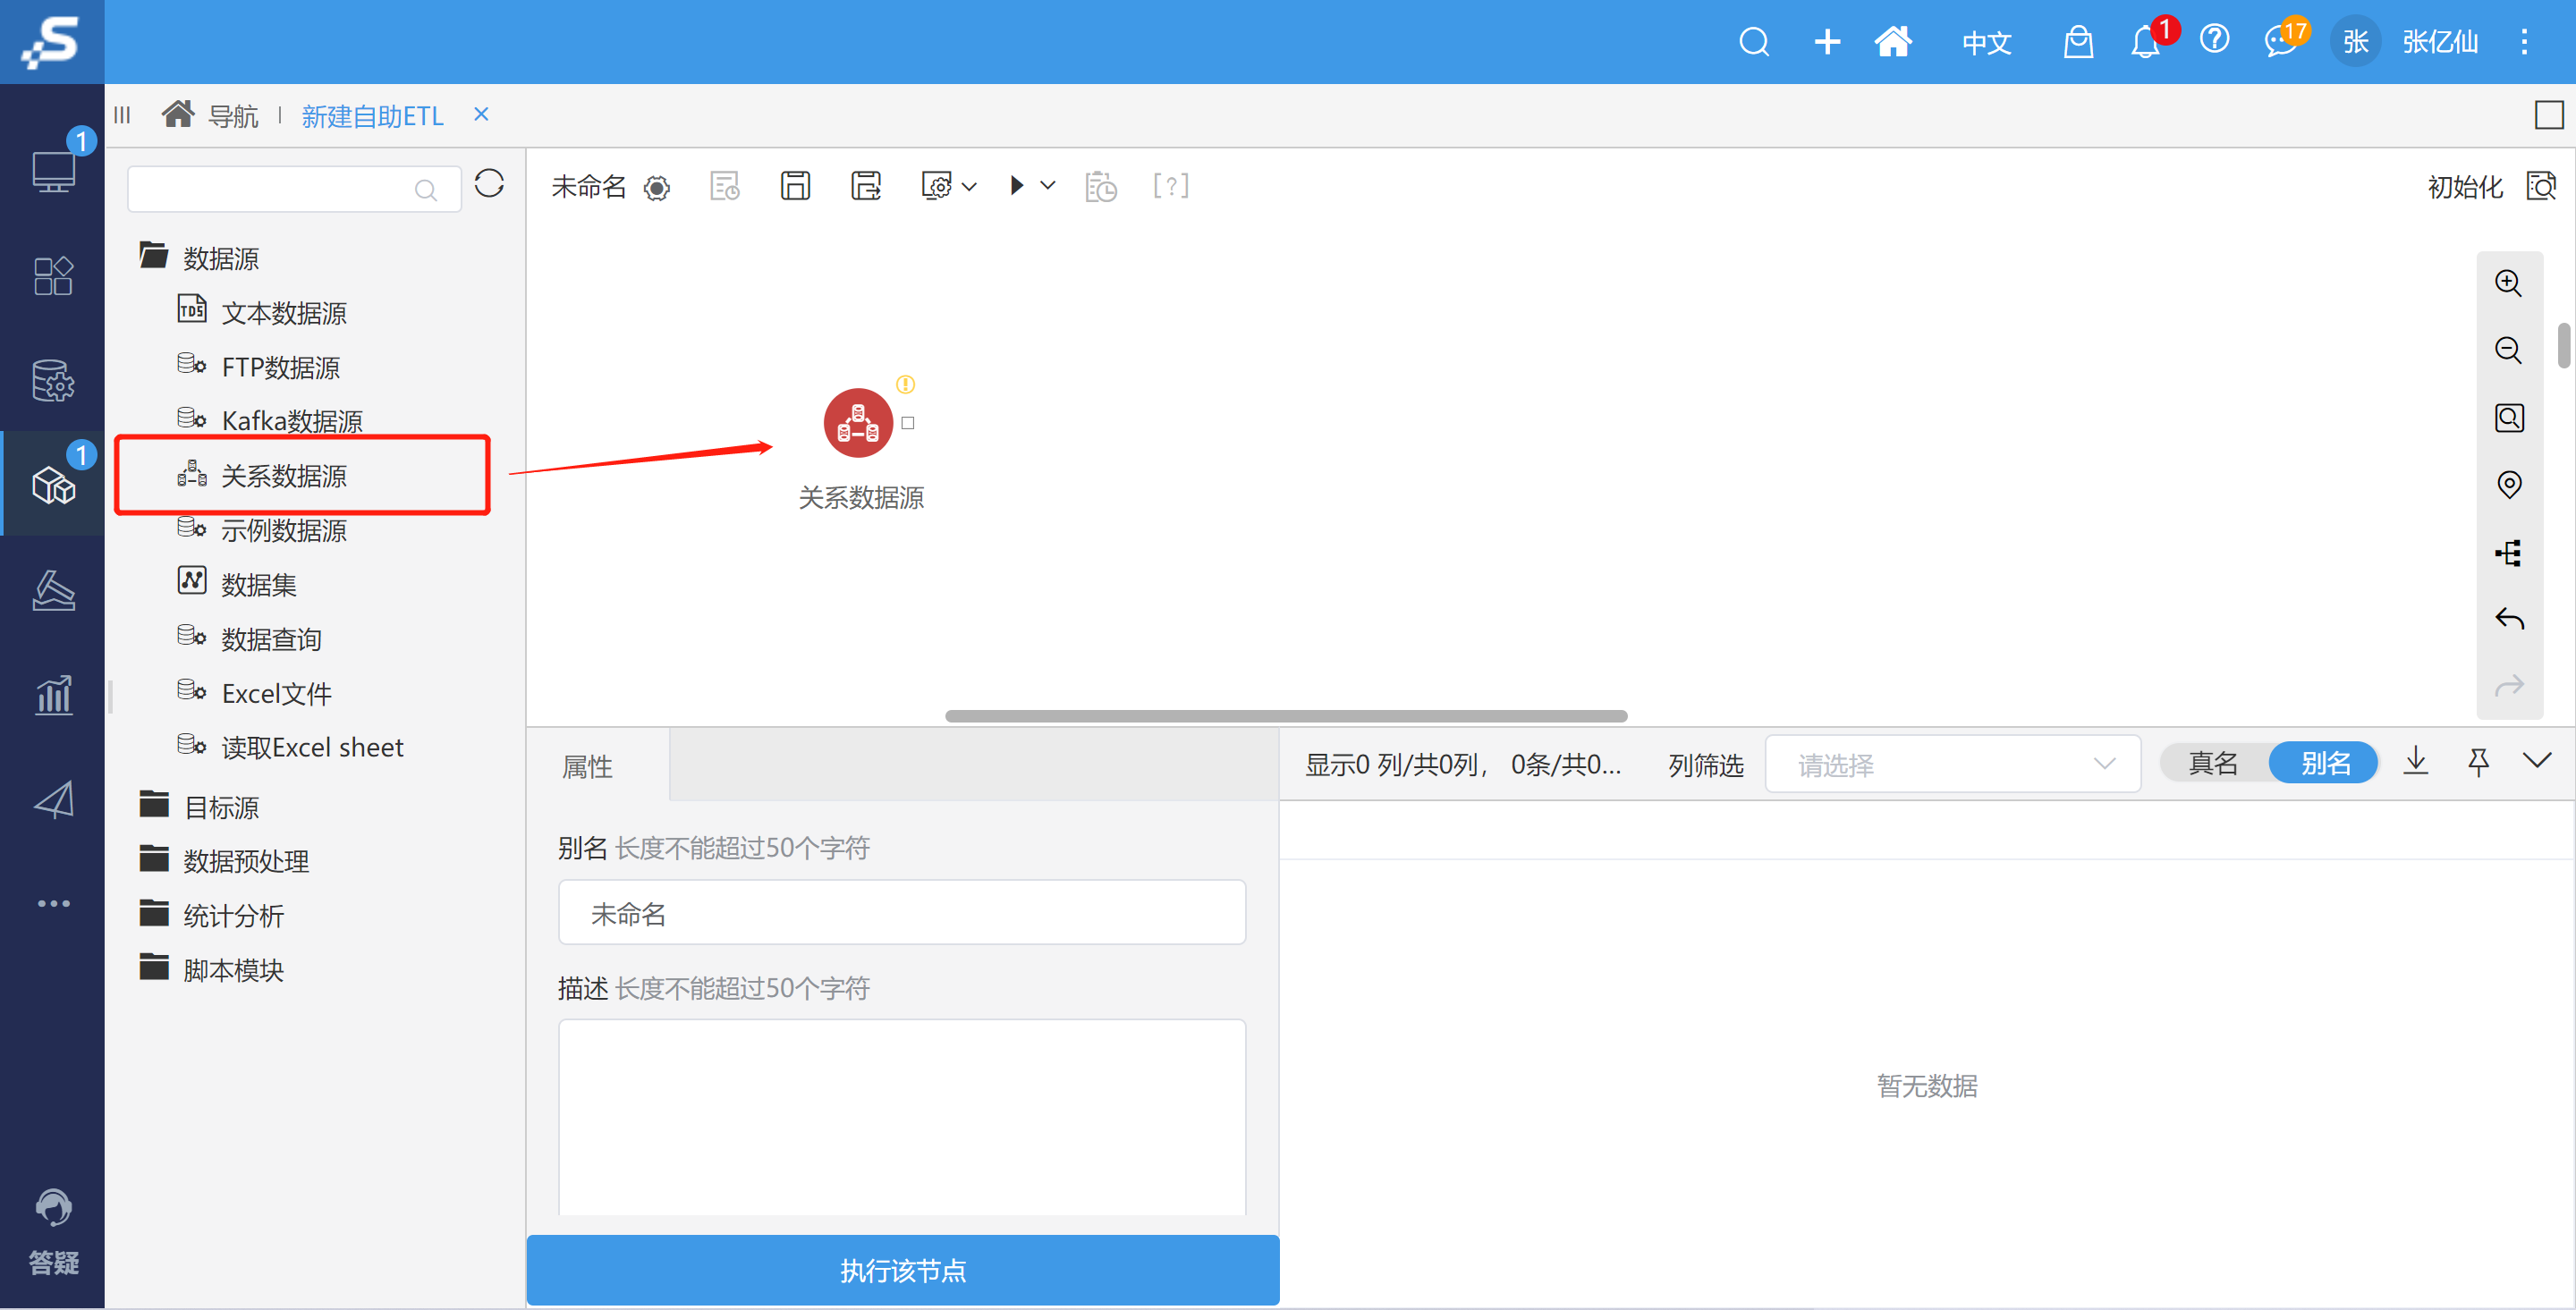2576x1310 pixels.
Task: Open user menu 张亿仙
Action: coord(2439,42)
